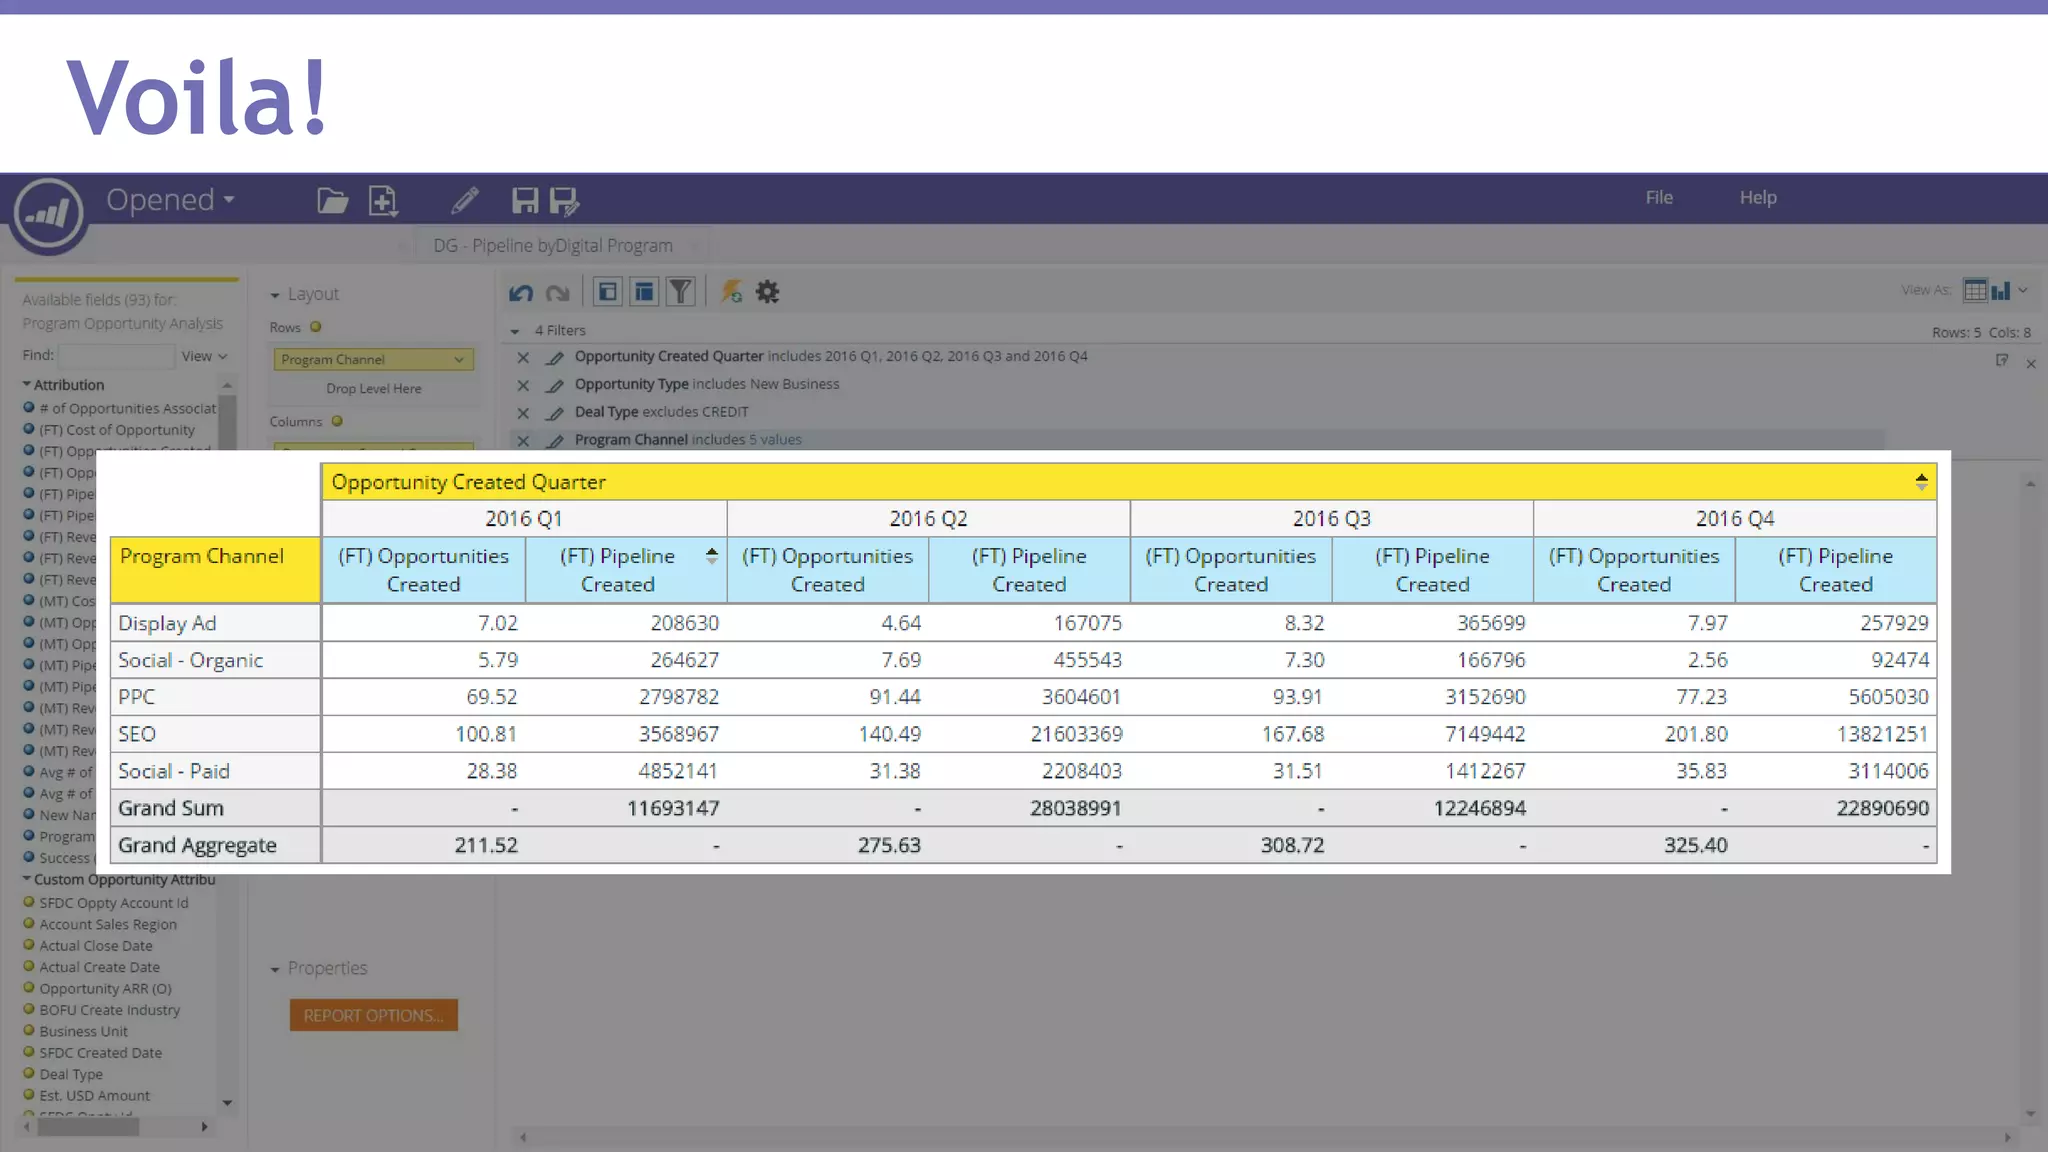Open the File menu
This screenshot has height=1152, width=2048.
[1659, 198]
